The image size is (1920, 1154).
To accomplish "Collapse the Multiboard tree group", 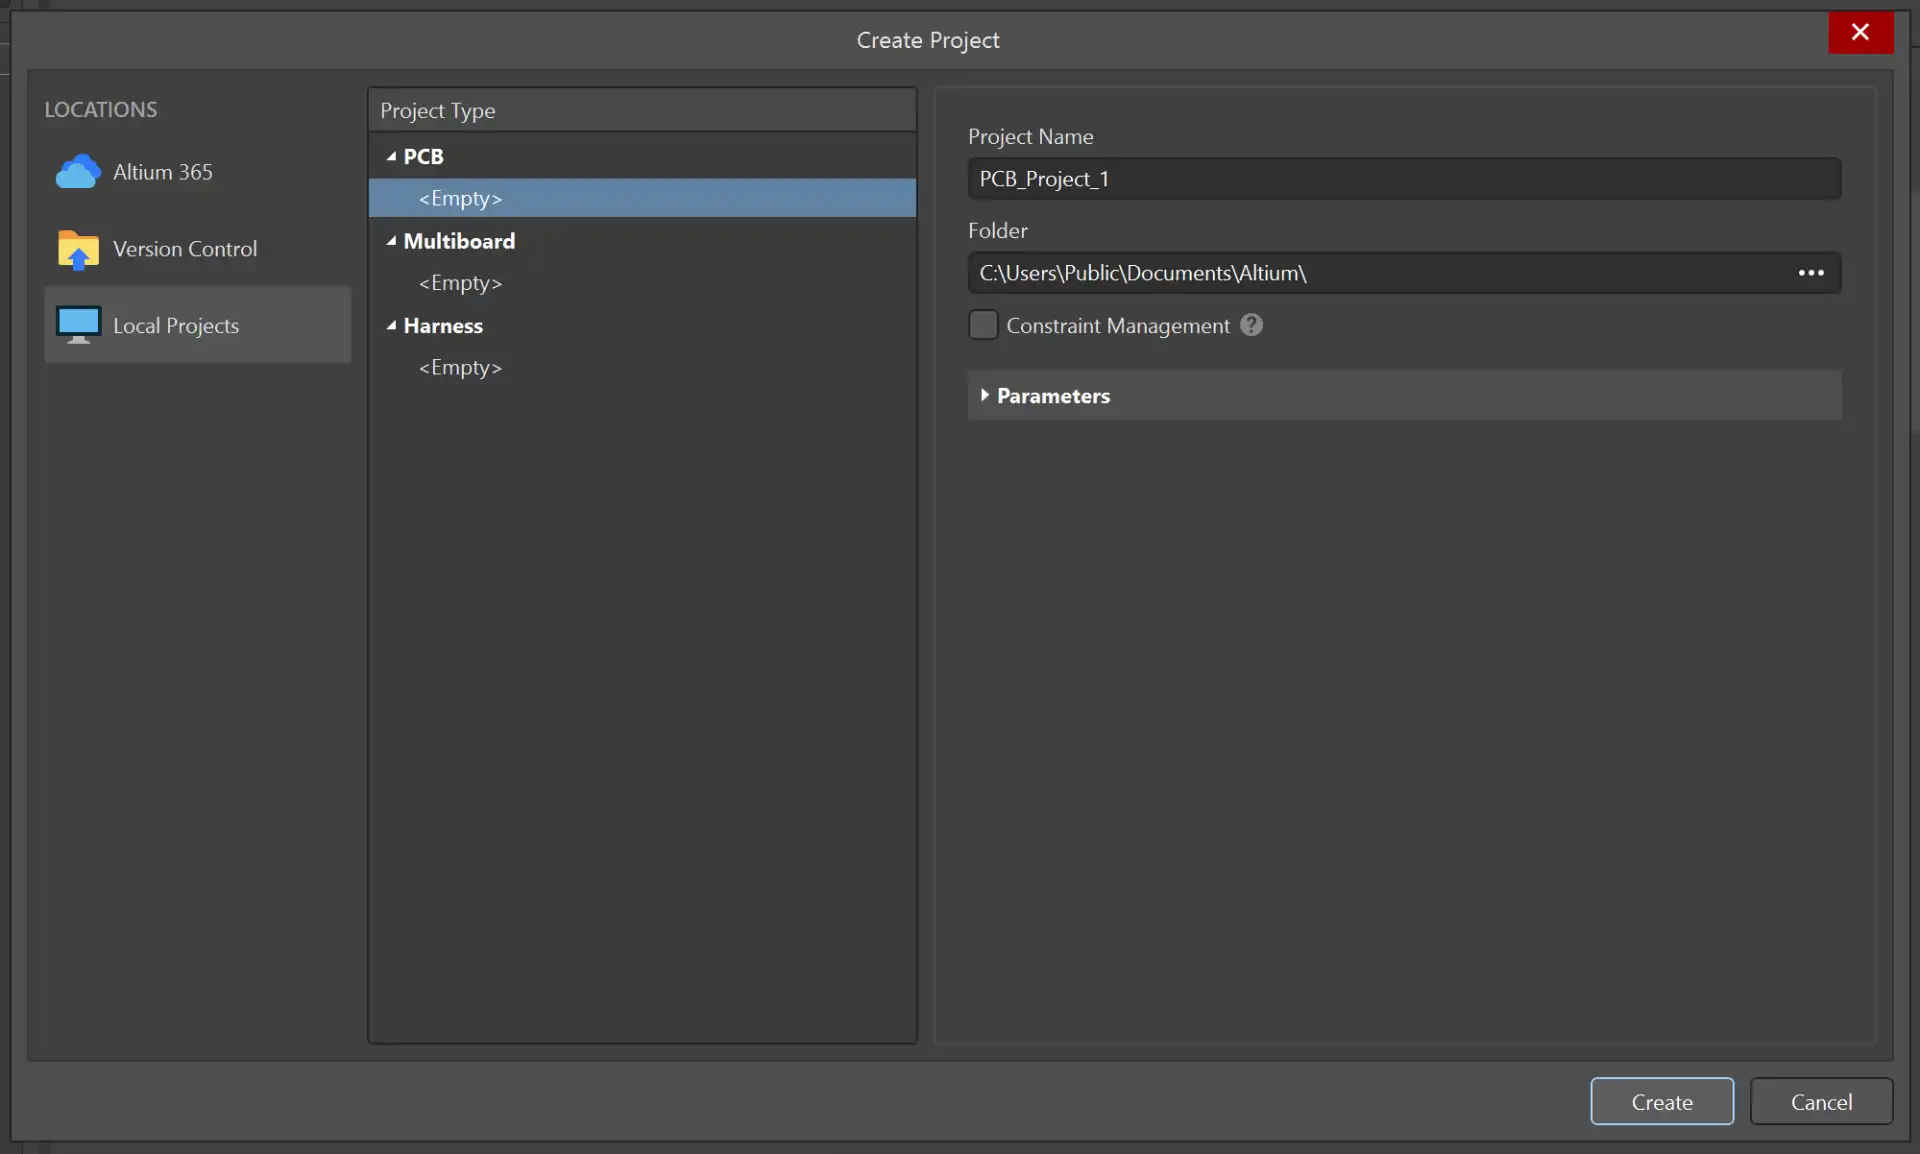I will coord(392,241).
